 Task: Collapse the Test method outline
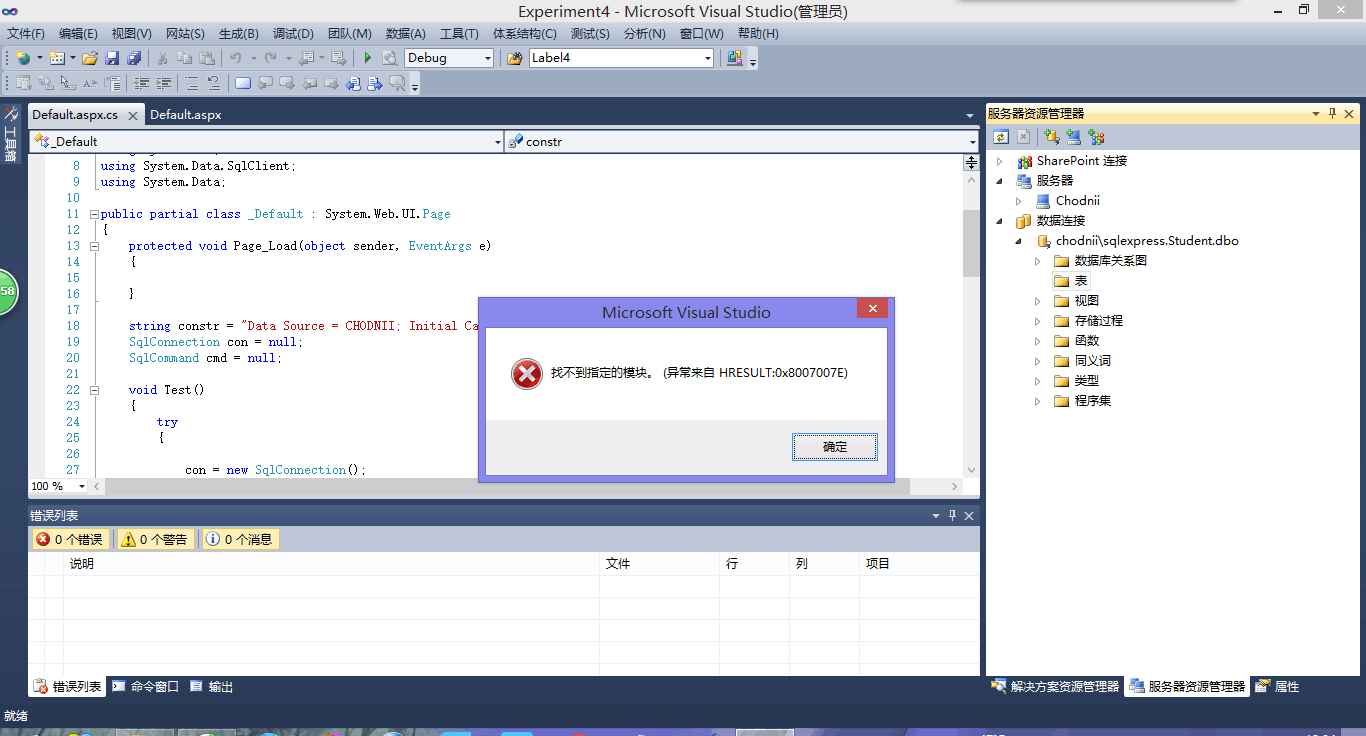pos(94,390)
